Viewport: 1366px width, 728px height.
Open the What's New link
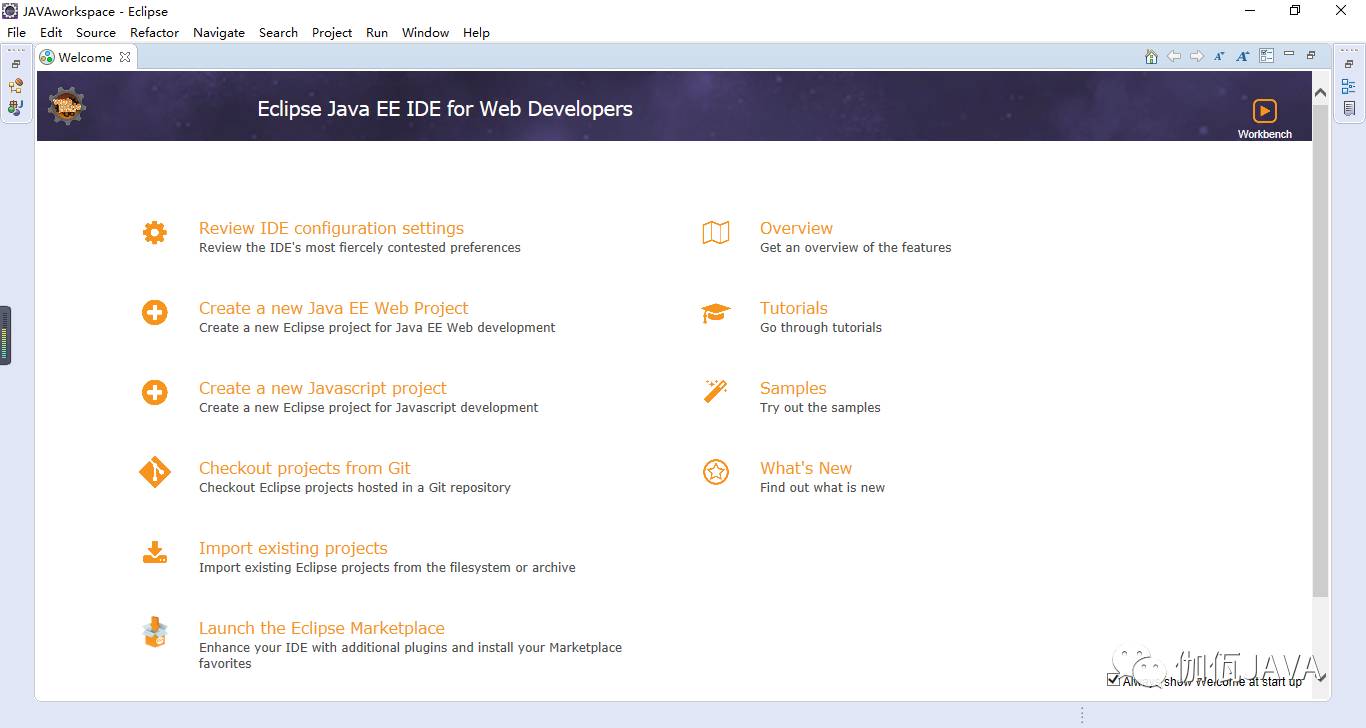coord(806,468)
